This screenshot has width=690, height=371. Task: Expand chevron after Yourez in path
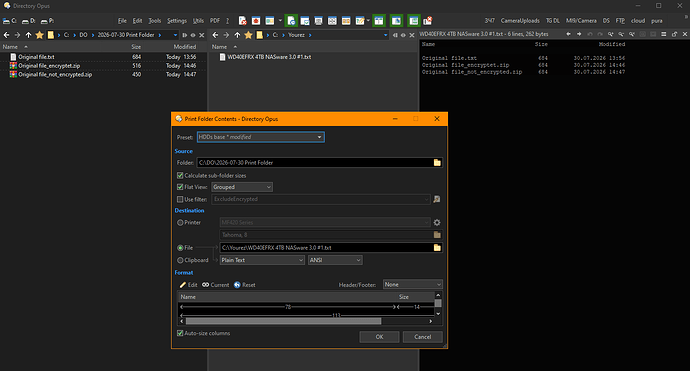point(310,35)
